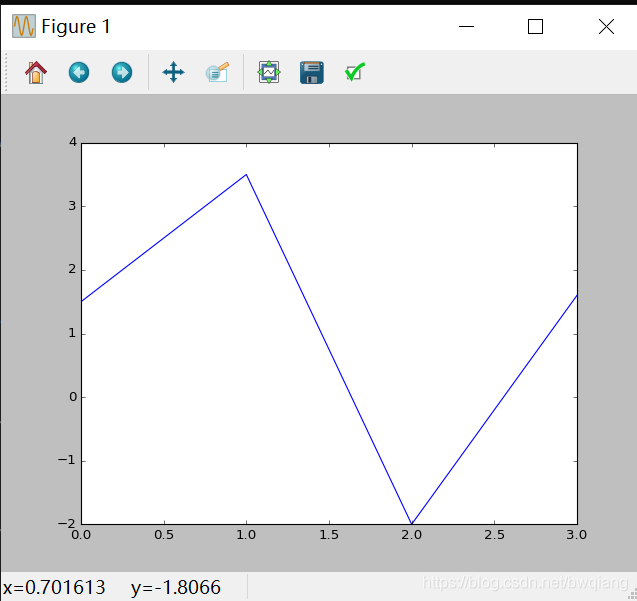Reset the plot with the Home icon
This screenshot has width=637, height=601.
[x=36, y=73]
